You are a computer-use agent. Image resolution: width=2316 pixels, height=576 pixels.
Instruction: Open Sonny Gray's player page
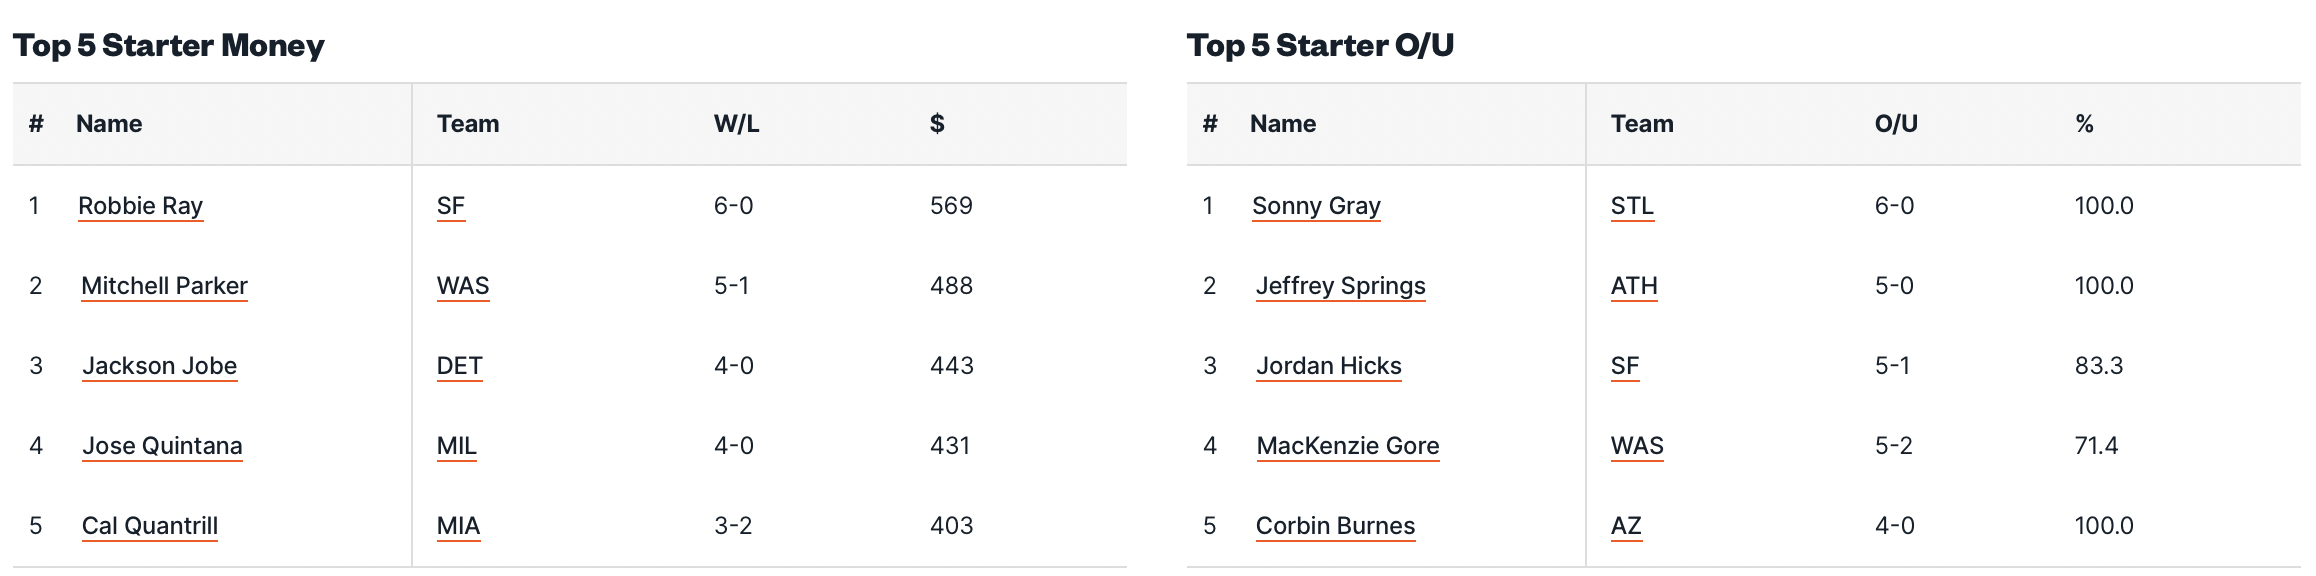(1316, 206)
